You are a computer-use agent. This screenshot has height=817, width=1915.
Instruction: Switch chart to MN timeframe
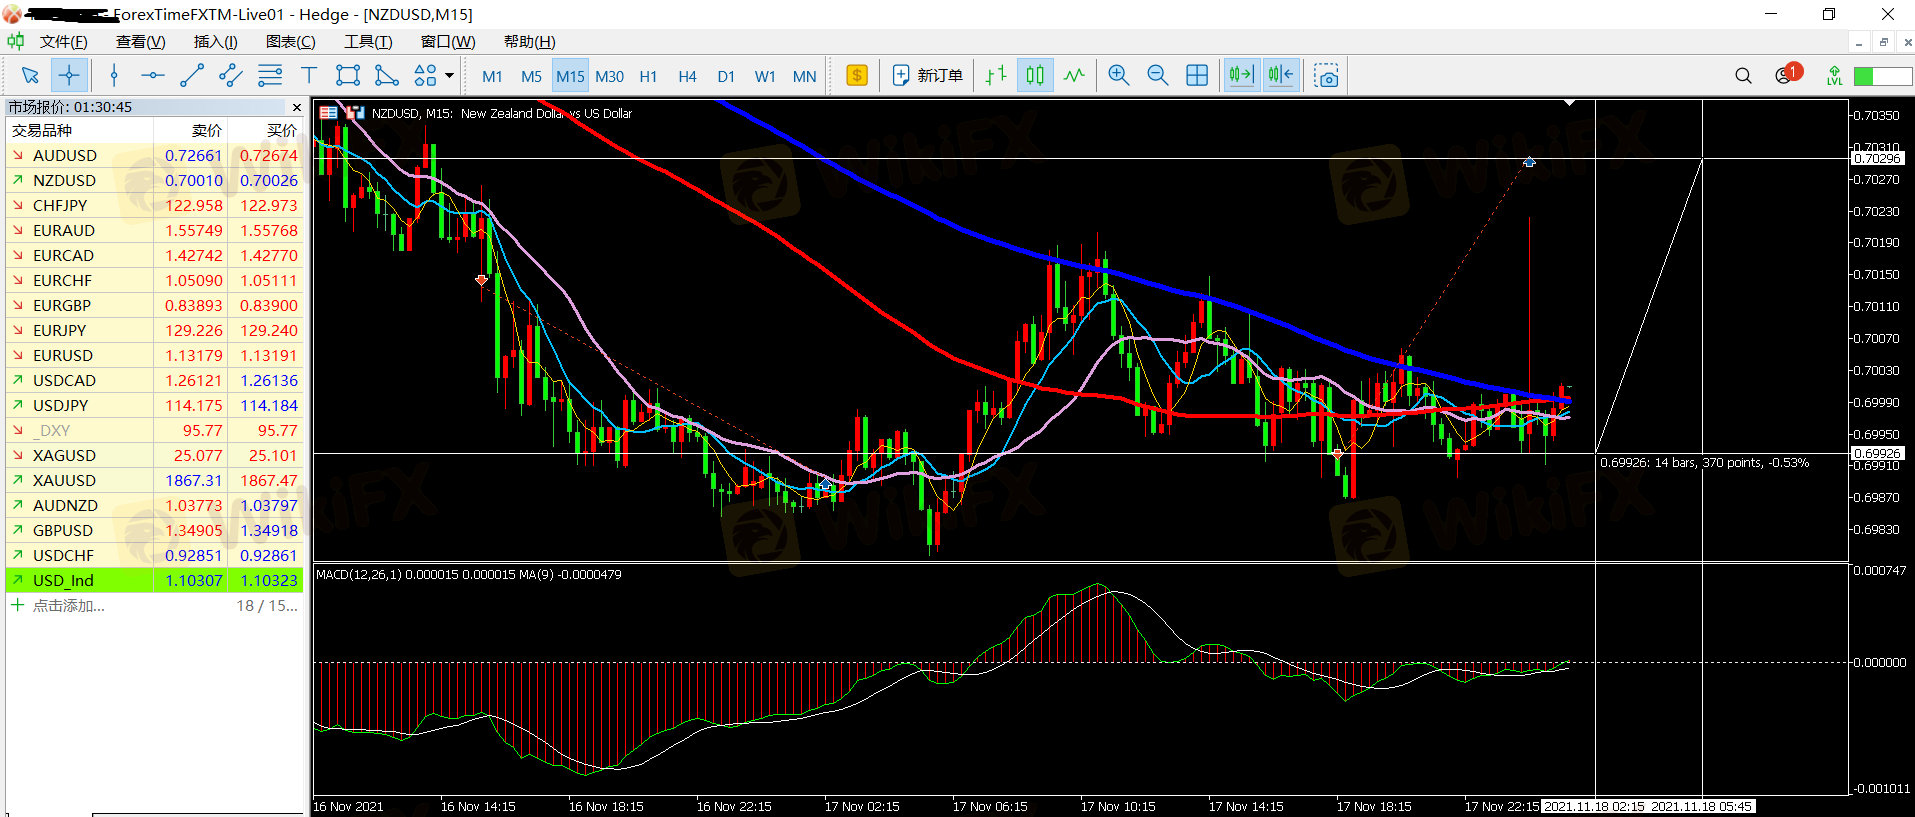click(804, 76)
